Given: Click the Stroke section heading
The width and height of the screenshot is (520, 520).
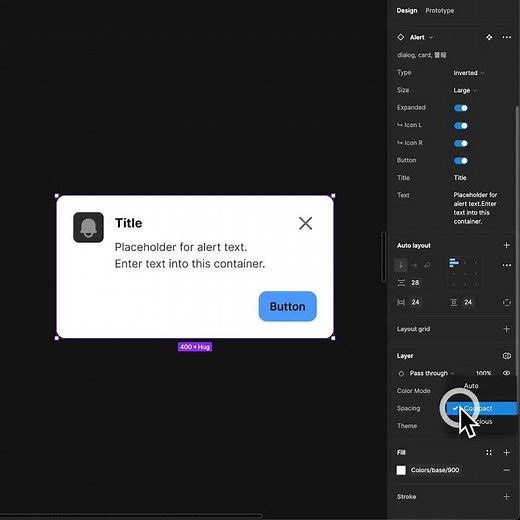Looking at the screenshot, I should coord(406,497).
